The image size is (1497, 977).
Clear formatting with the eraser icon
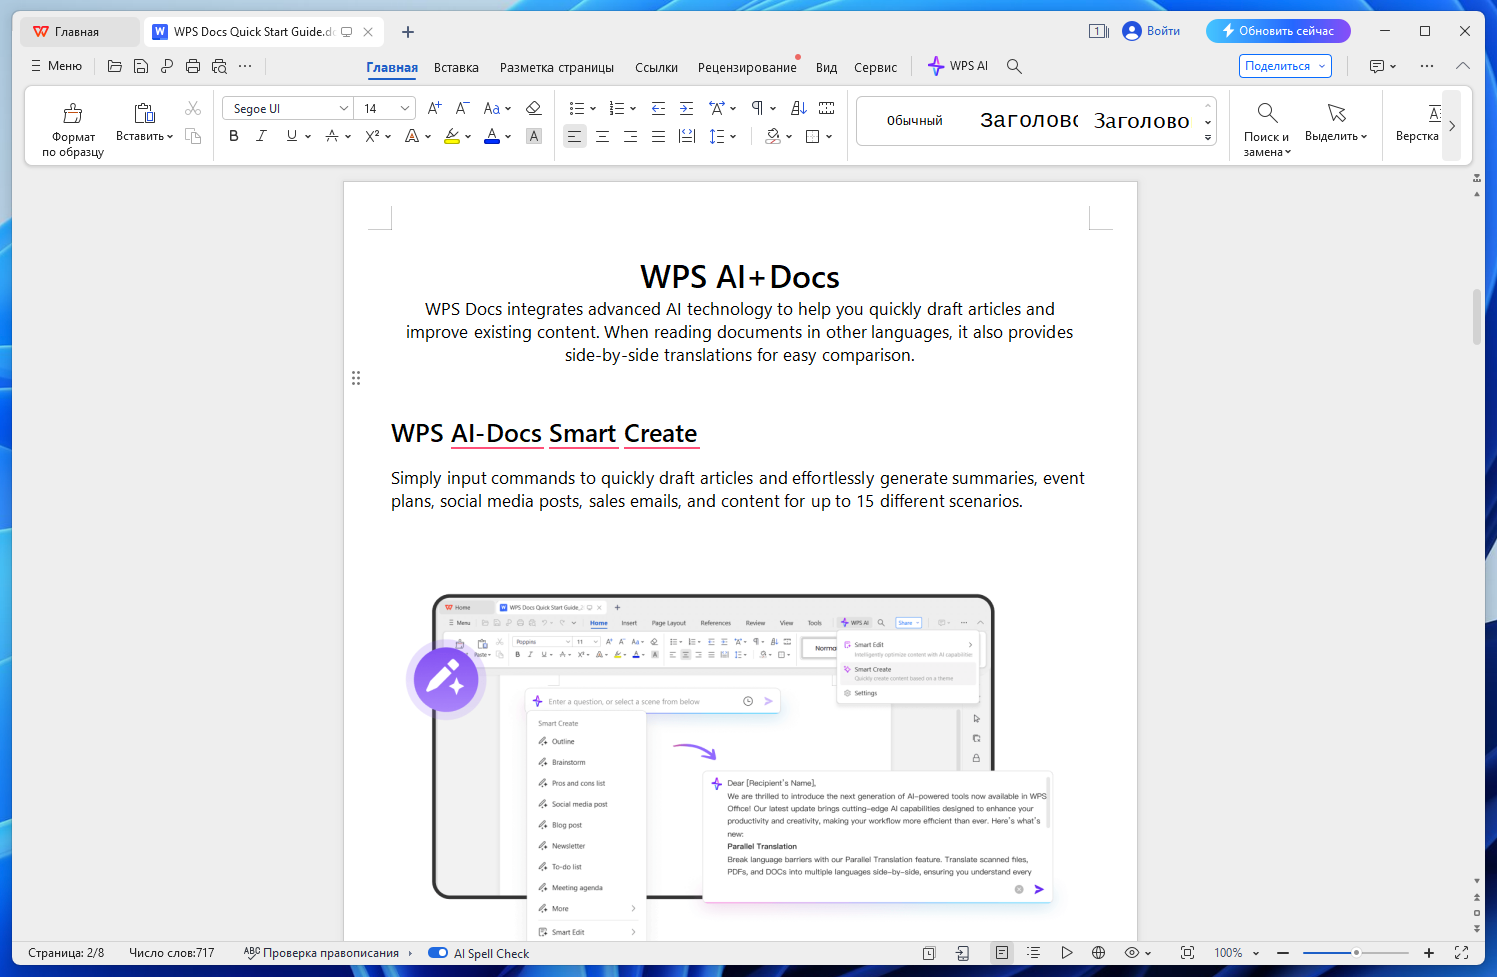[533, 108]
